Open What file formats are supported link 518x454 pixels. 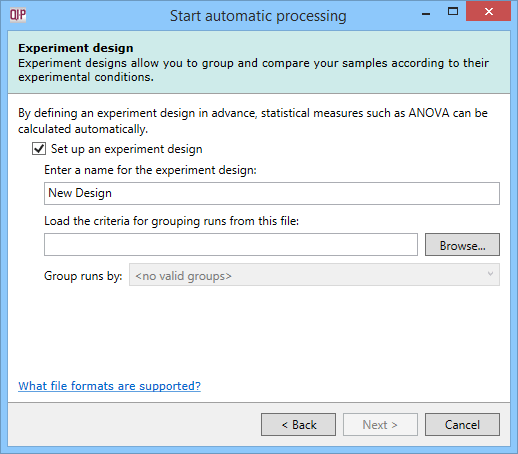[x=109, y=386]
